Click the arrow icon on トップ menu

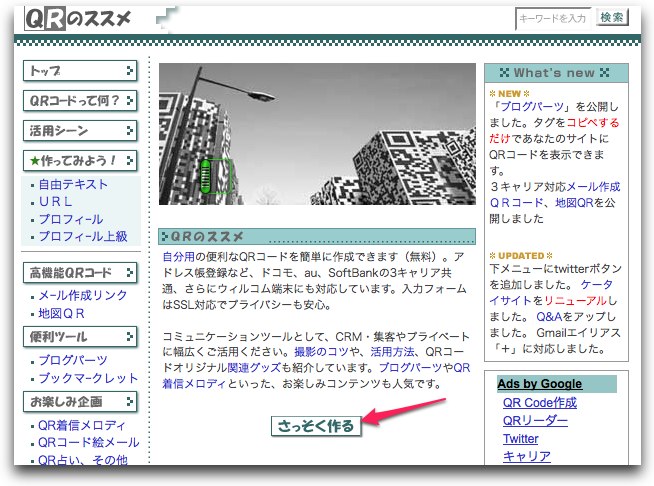point(130,71)
